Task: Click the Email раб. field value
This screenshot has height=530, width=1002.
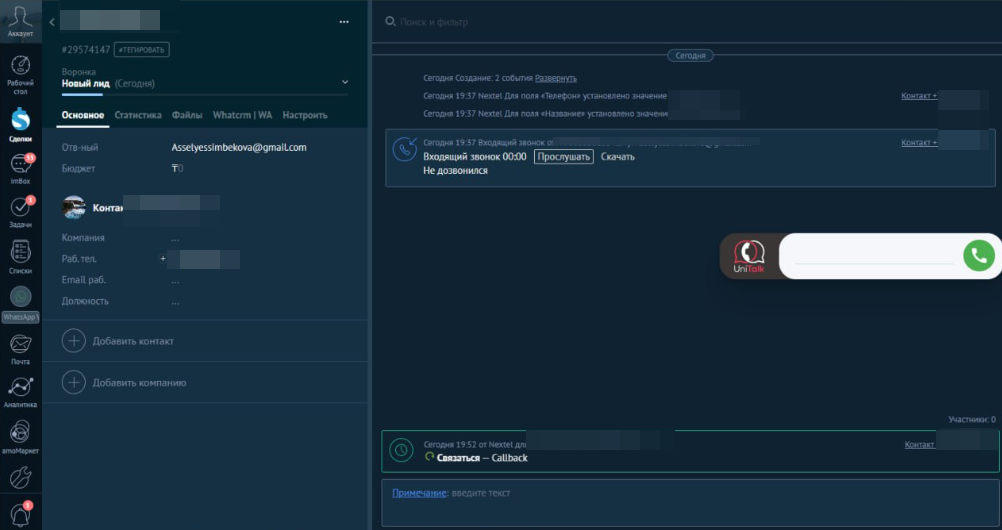Action: (x=175, y=280)
